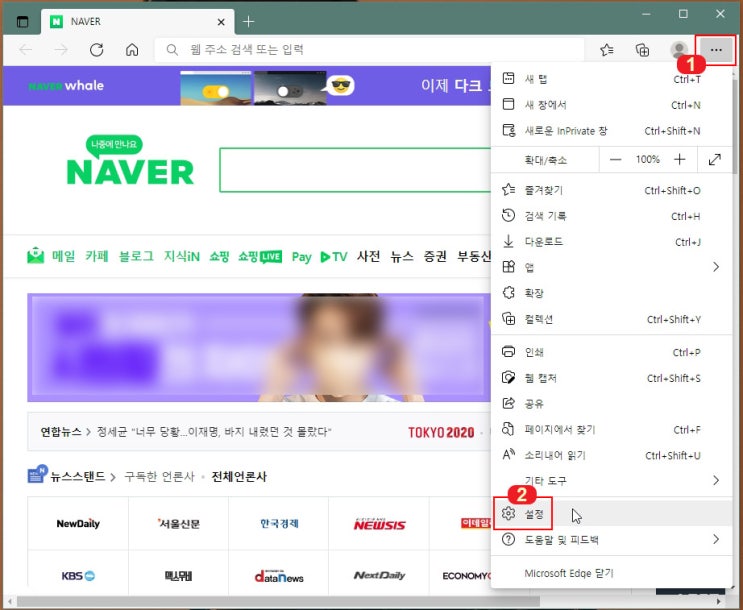Viewport: 743px width, 610px height.
Task: Expand 기타 도구 (More tools) submenu
Action: pos(611,481)
